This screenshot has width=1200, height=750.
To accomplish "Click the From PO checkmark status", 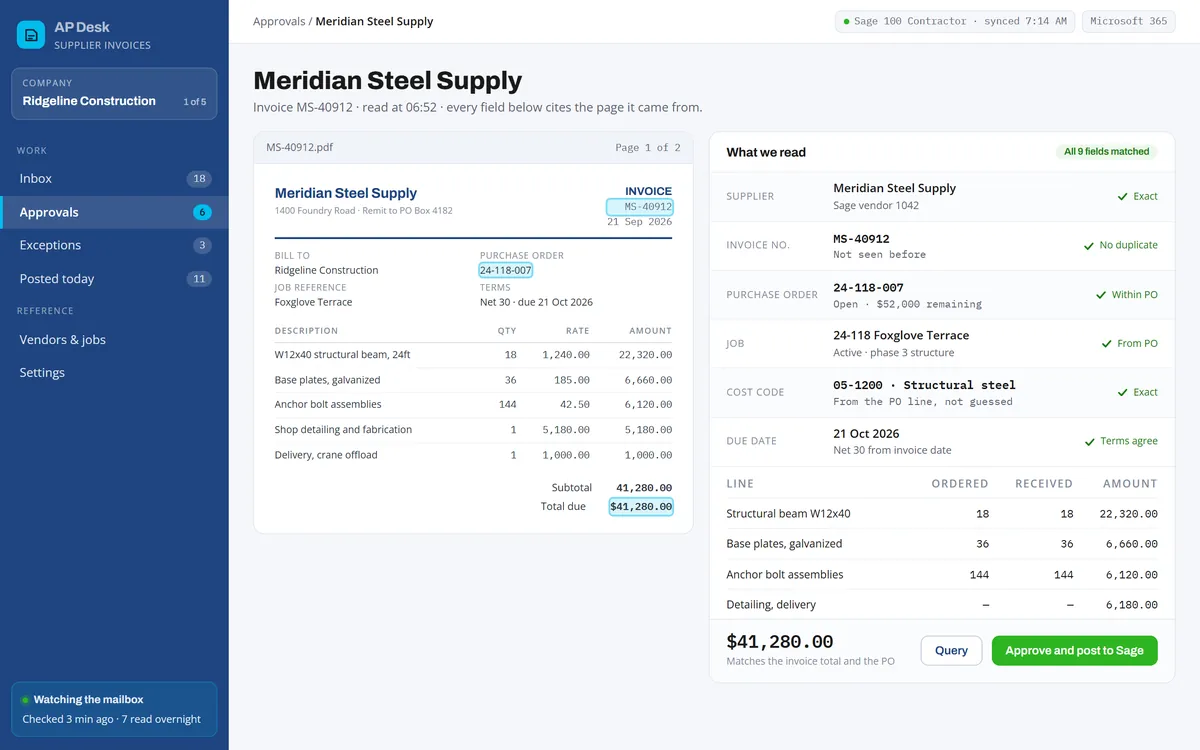I will (1130, 343).
